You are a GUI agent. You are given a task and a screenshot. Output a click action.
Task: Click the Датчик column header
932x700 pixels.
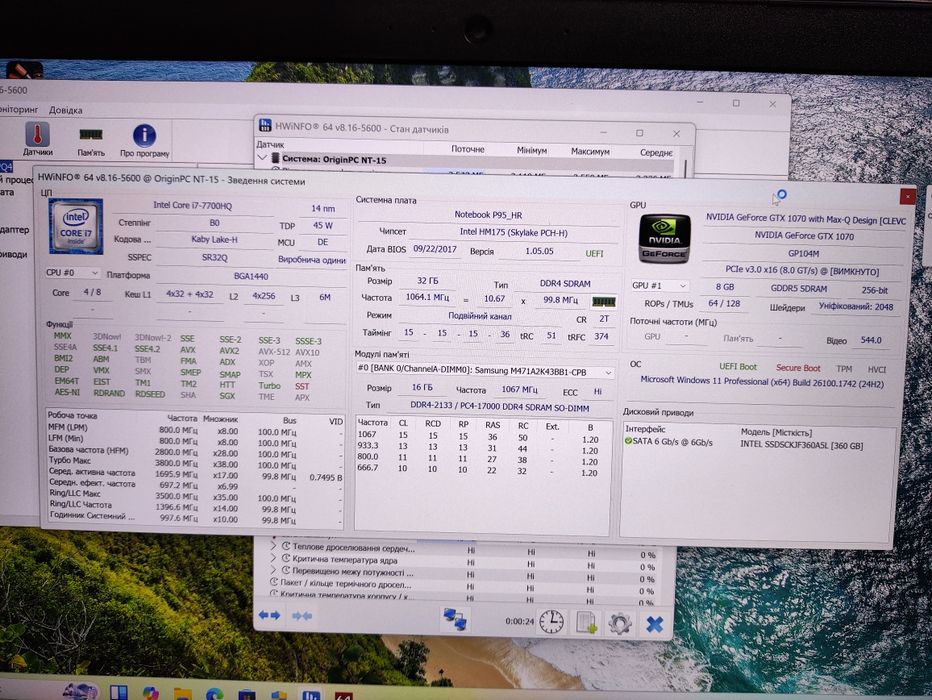pos(270,144)
